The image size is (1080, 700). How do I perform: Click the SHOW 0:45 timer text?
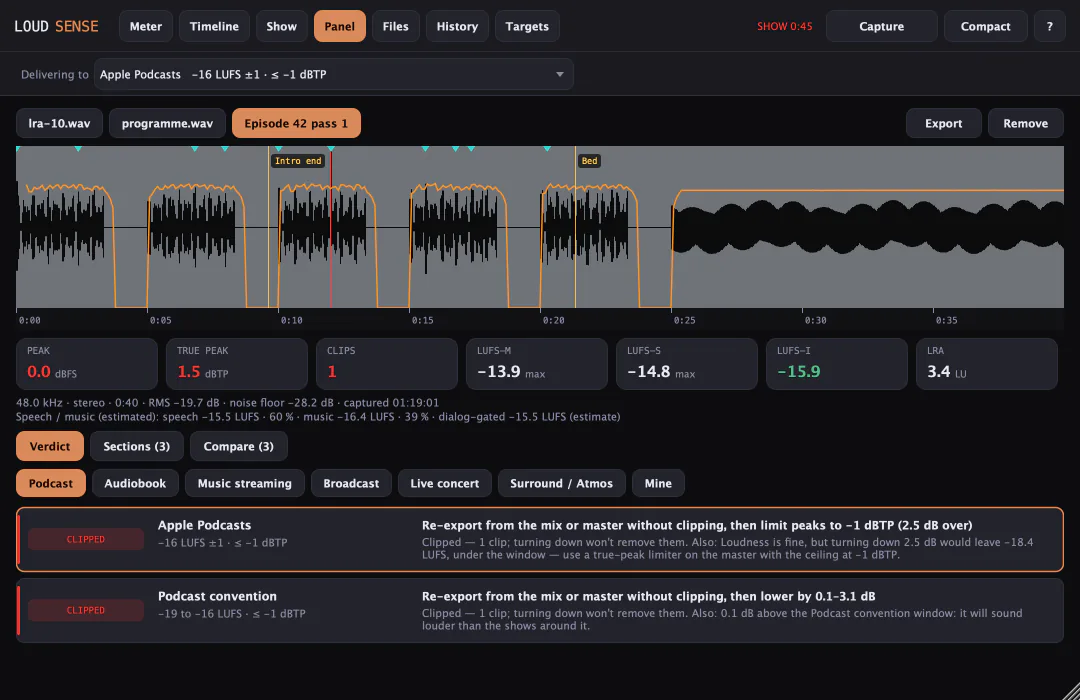click(785, 26)
